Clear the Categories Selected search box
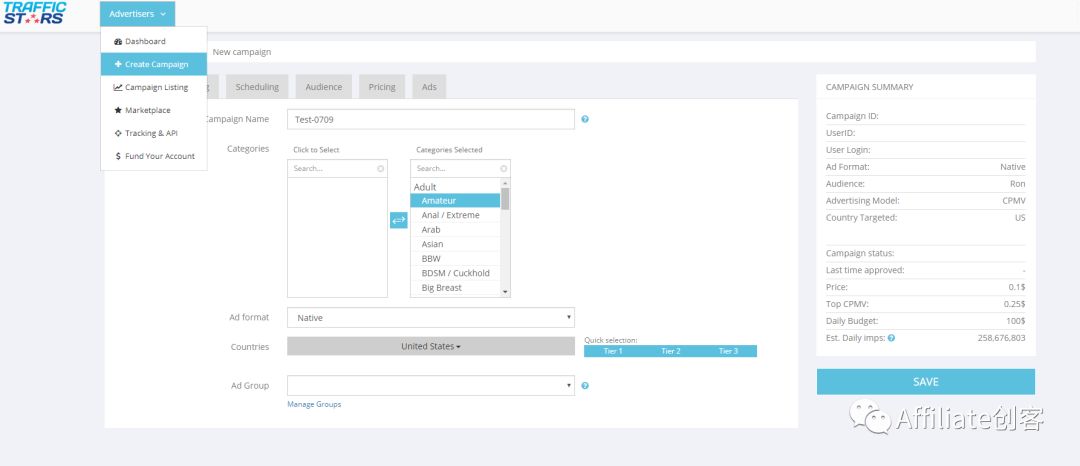The width and height of the screenshot is (1080, 466). [x=503, y=169]
